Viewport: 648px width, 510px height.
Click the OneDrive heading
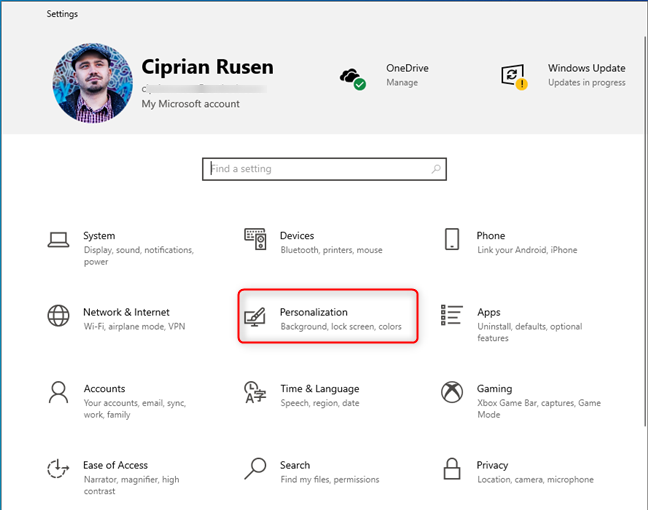(407, 68)
